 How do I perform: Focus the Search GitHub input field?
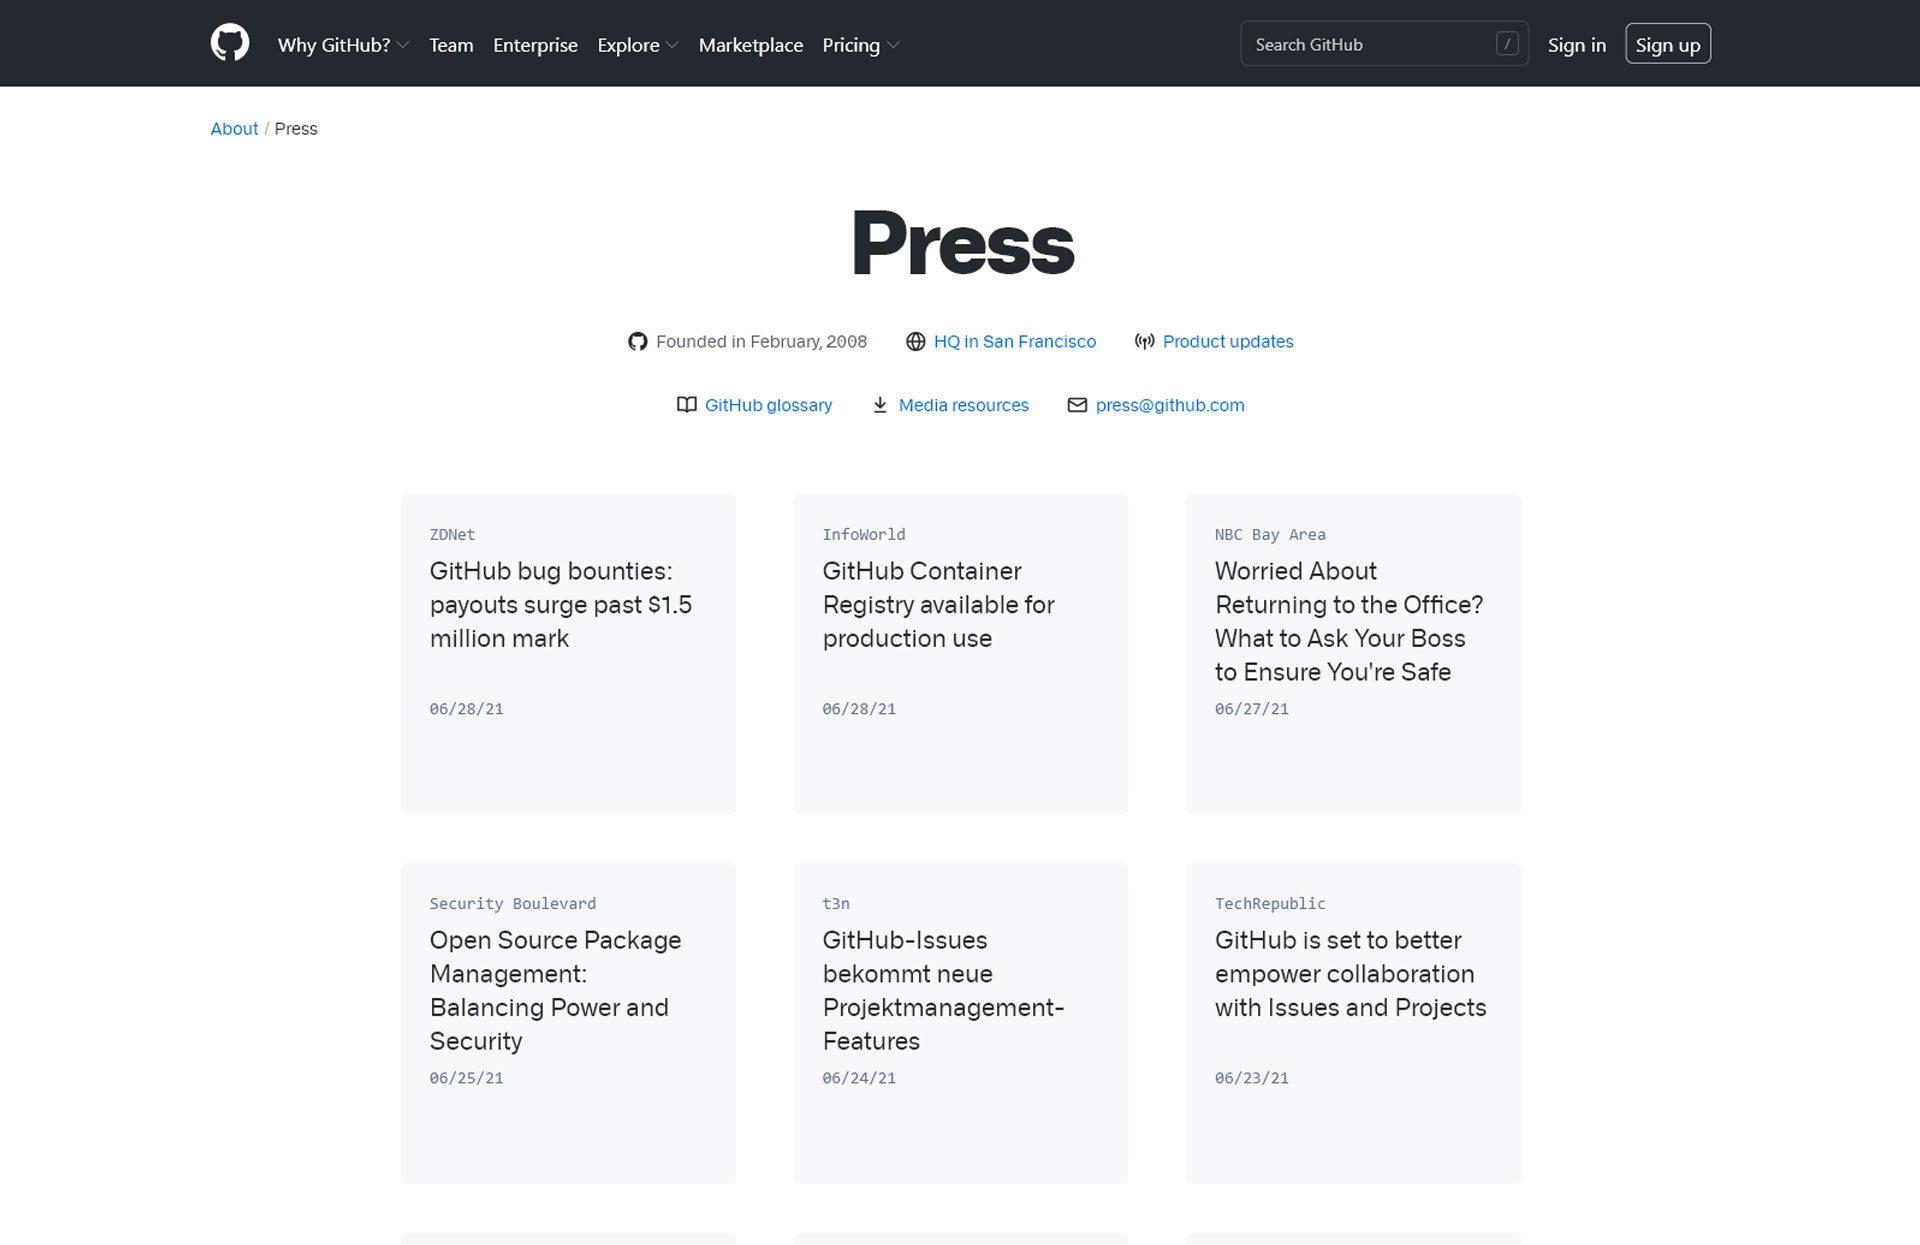coord(1384,44)
